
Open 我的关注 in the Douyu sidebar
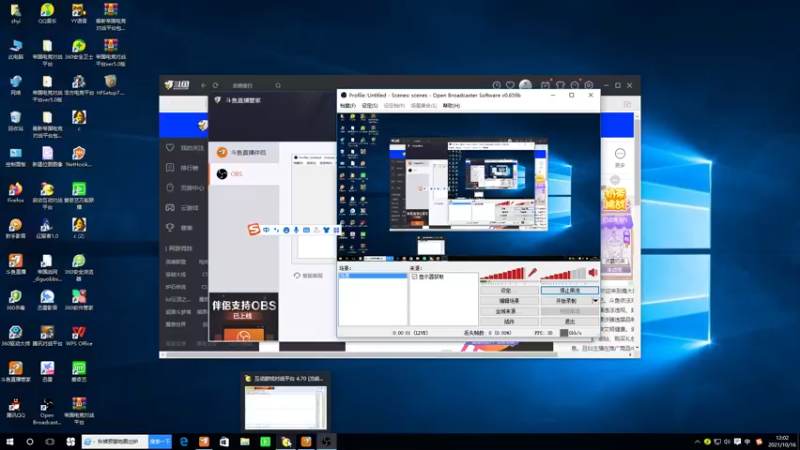pyautogui.click(x=185, y=148)
